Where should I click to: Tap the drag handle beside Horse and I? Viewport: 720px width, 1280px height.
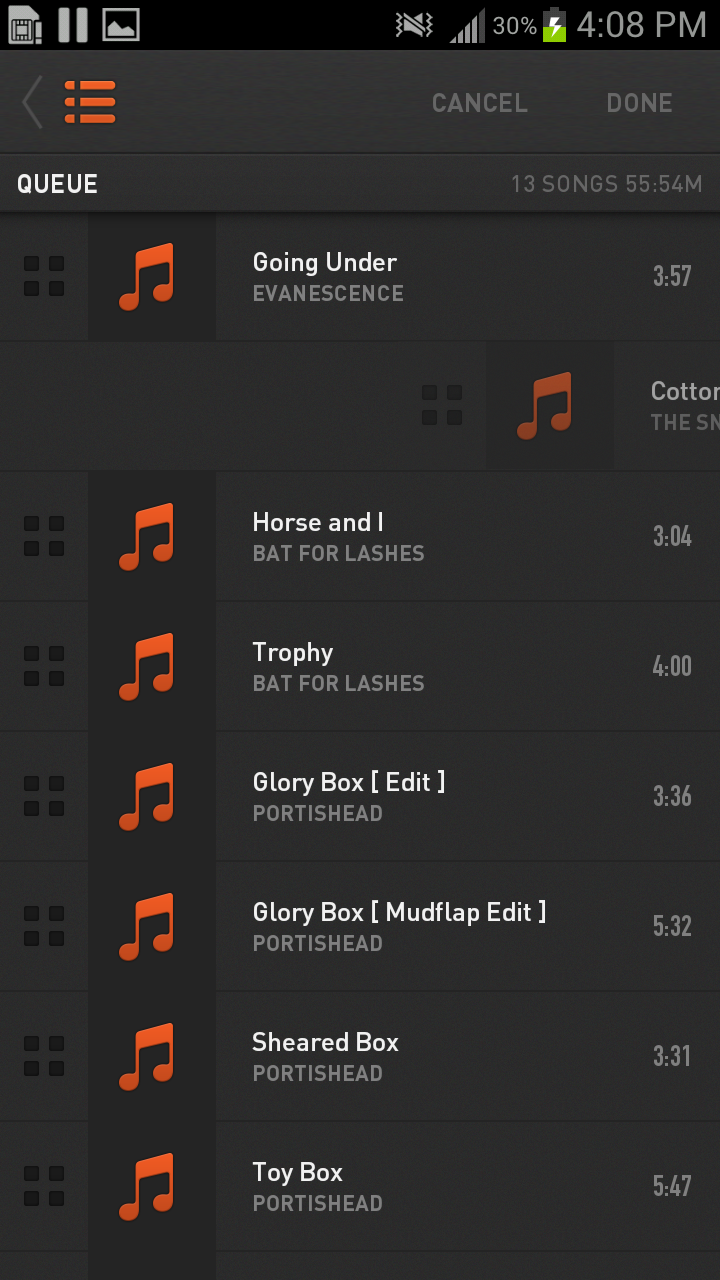[44, 536]
